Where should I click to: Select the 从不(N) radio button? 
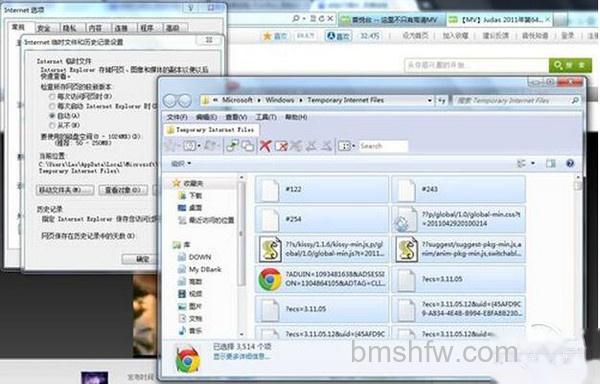click(x=52, y=125)
